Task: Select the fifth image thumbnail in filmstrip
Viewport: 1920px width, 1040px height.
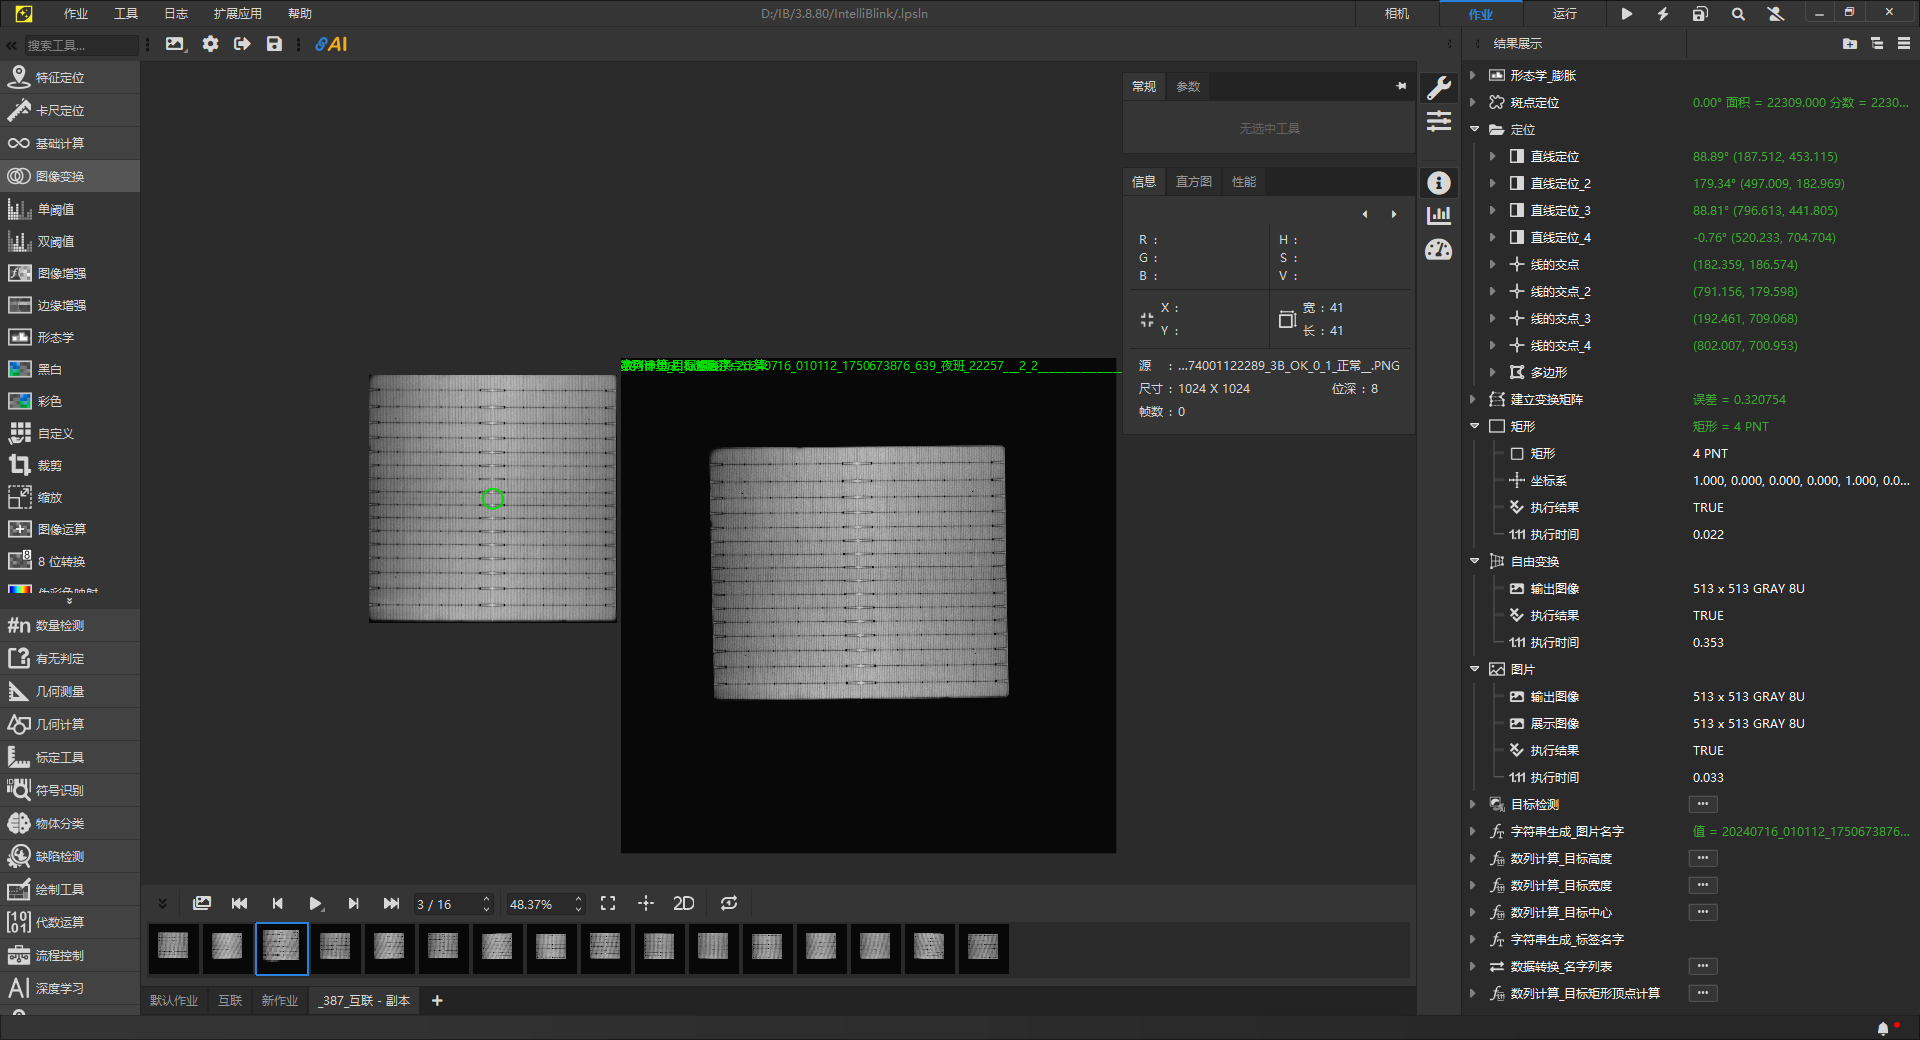Action: point(389,947)
